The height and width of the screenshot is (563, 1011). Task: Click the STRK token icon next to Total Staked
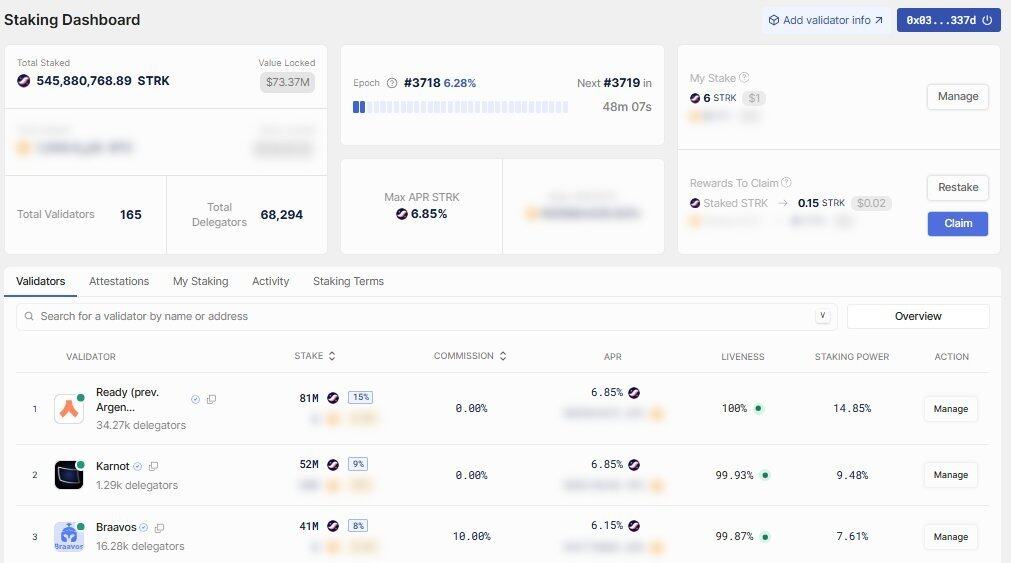click(24, 81)
